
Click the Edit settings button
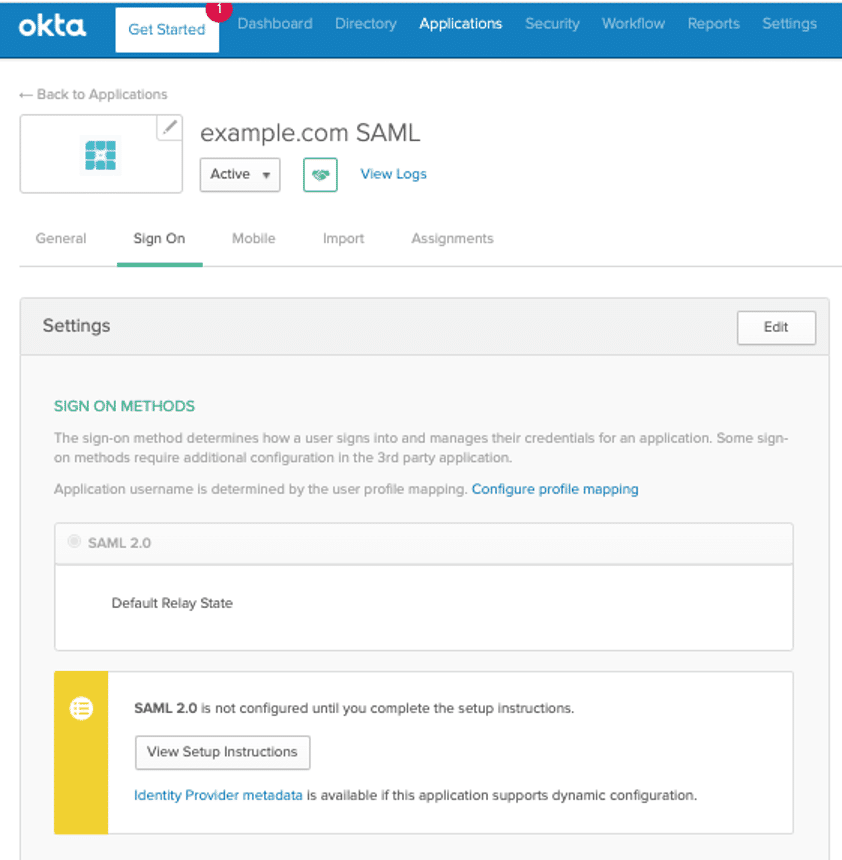(x=776, y=327)
